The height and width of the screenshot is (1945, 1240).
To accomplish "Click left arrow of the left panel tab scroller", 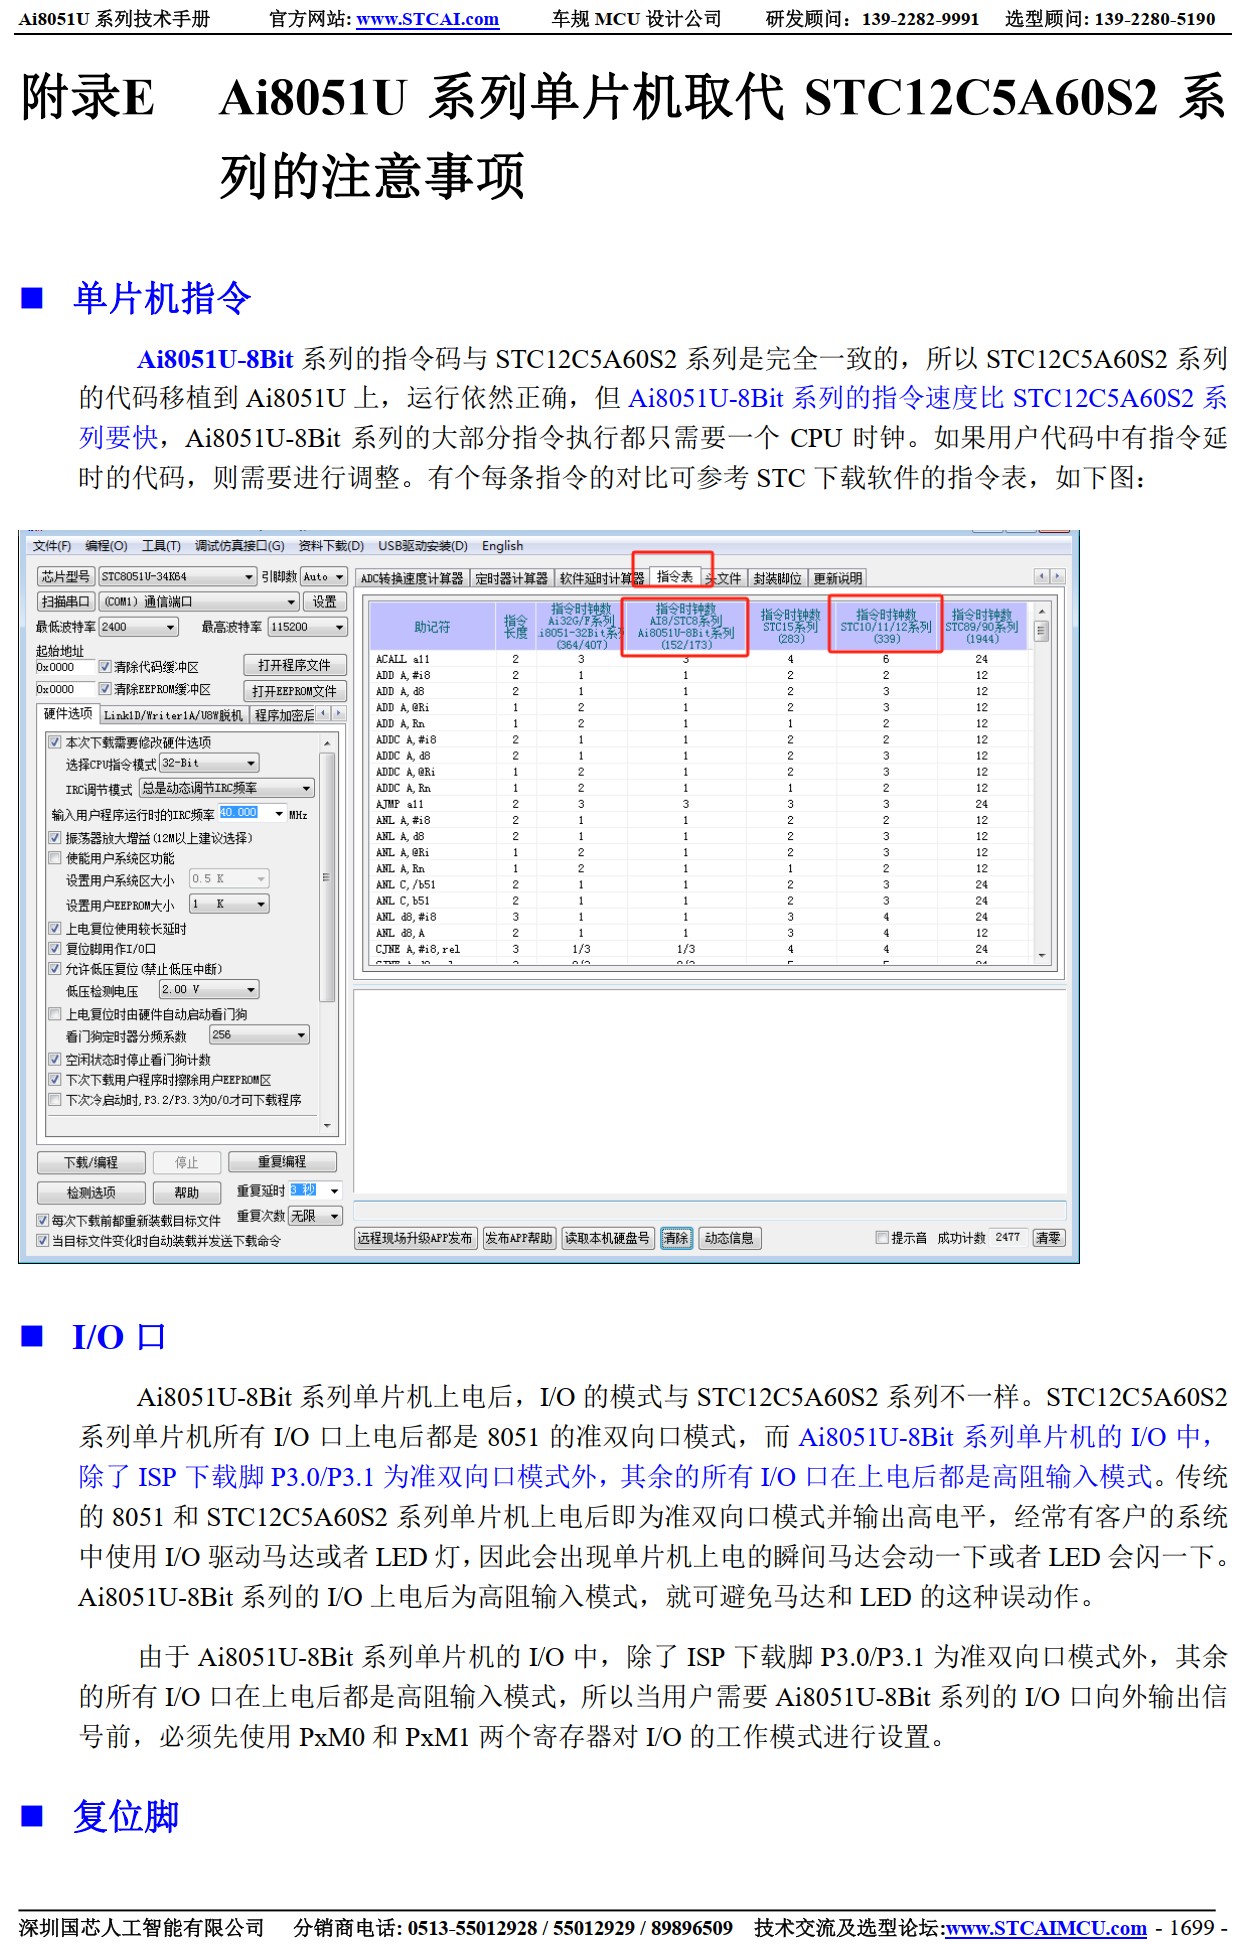I will (325, 714).
